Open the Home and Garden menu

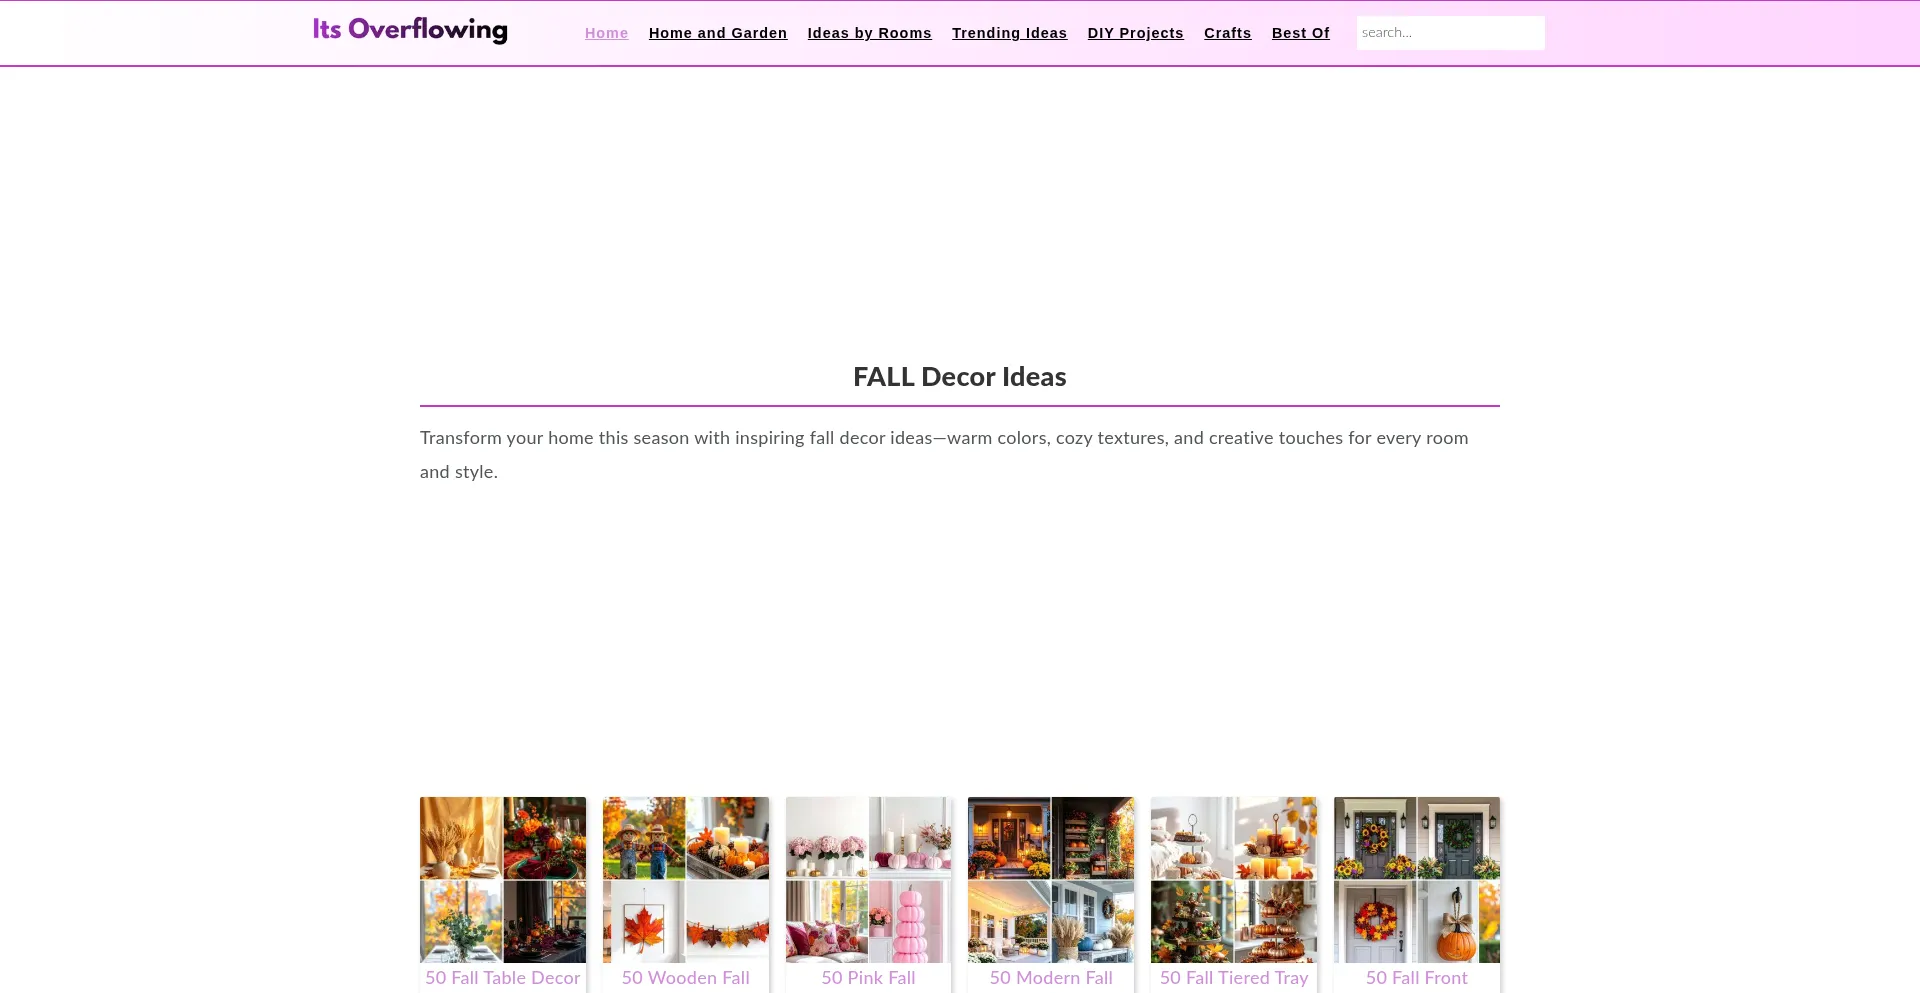point(718,33)
